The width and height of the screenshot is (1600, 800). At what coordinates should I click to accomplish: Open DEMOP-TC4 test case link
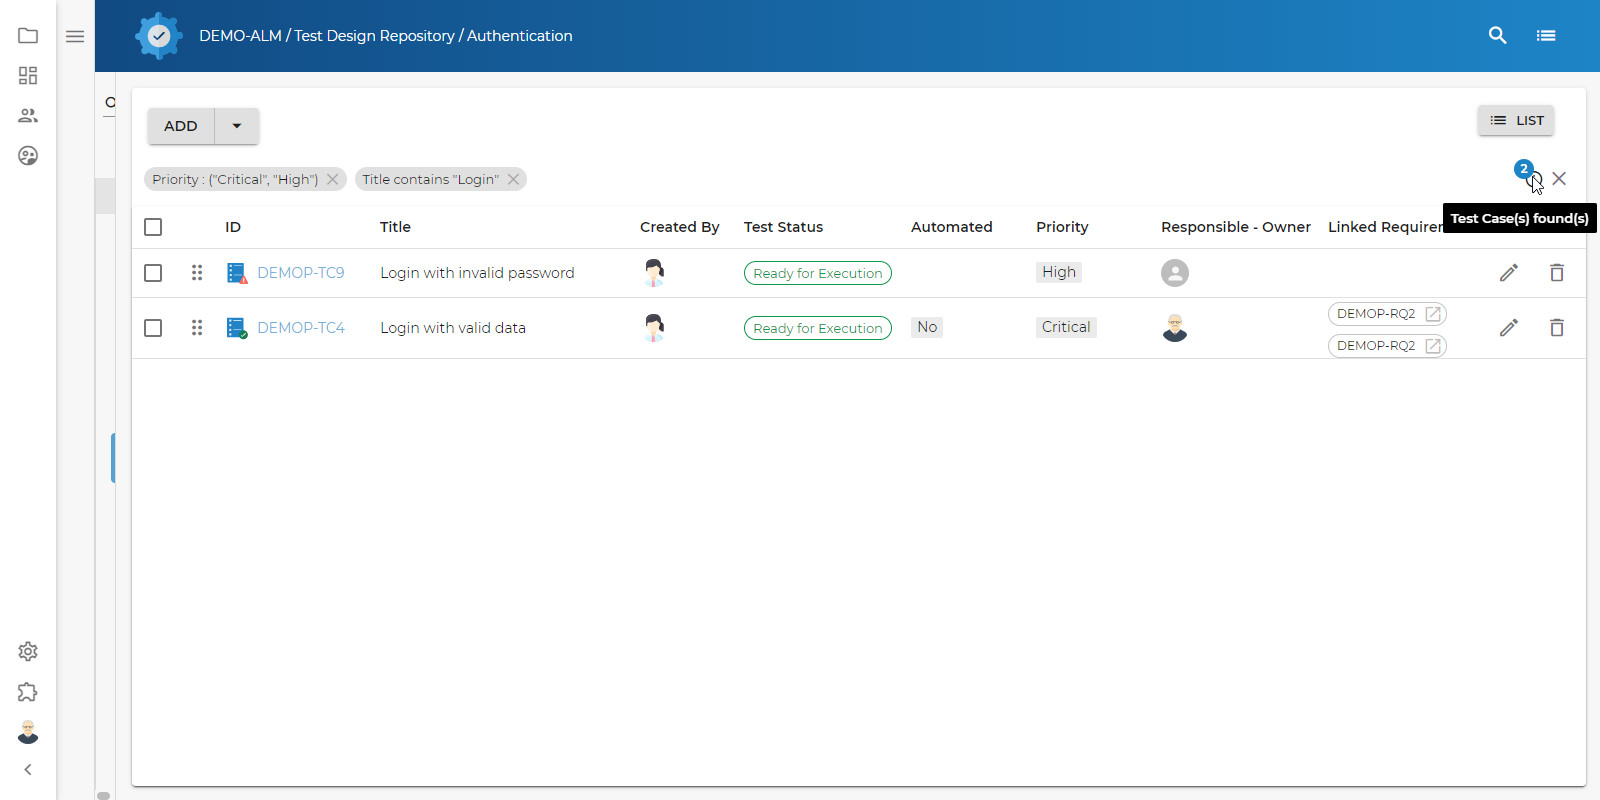click(301, 328)
